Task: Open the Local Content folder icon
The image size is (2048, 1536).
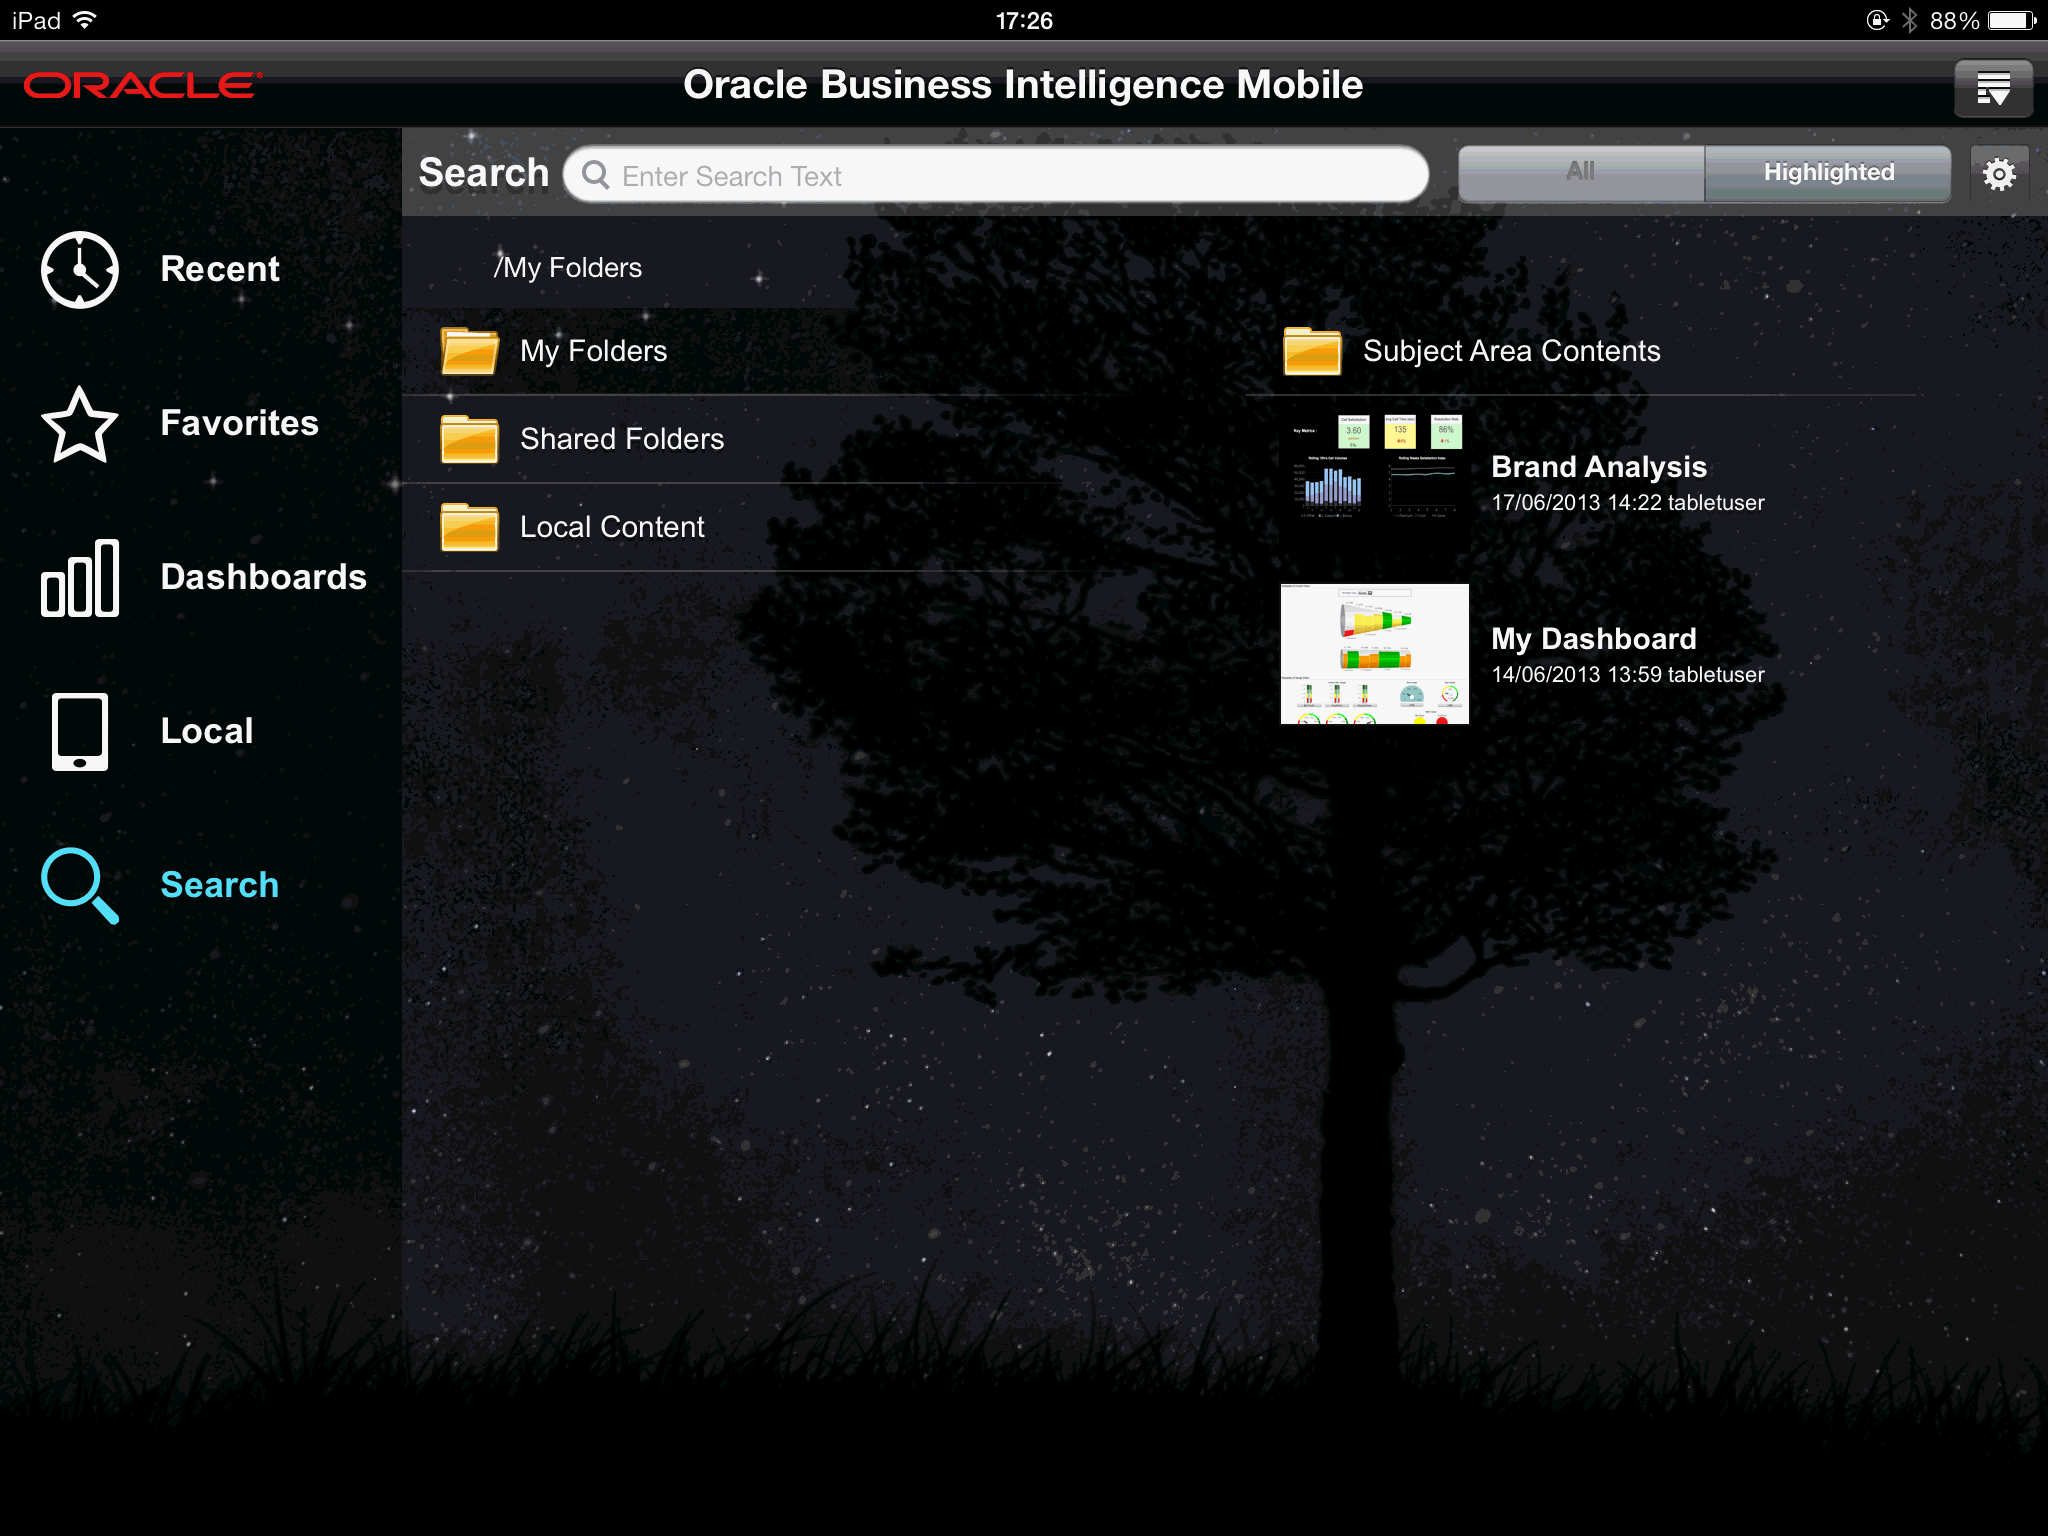Action: [x=469, y=527]
